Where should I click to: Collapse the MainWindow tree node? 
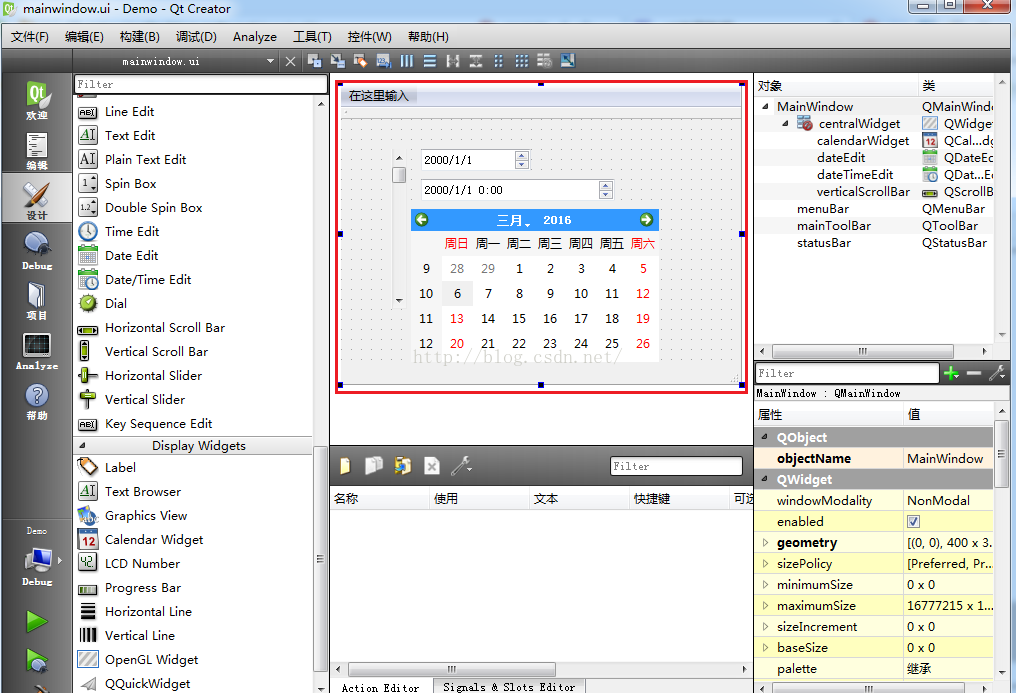click(x=765, y=106)
